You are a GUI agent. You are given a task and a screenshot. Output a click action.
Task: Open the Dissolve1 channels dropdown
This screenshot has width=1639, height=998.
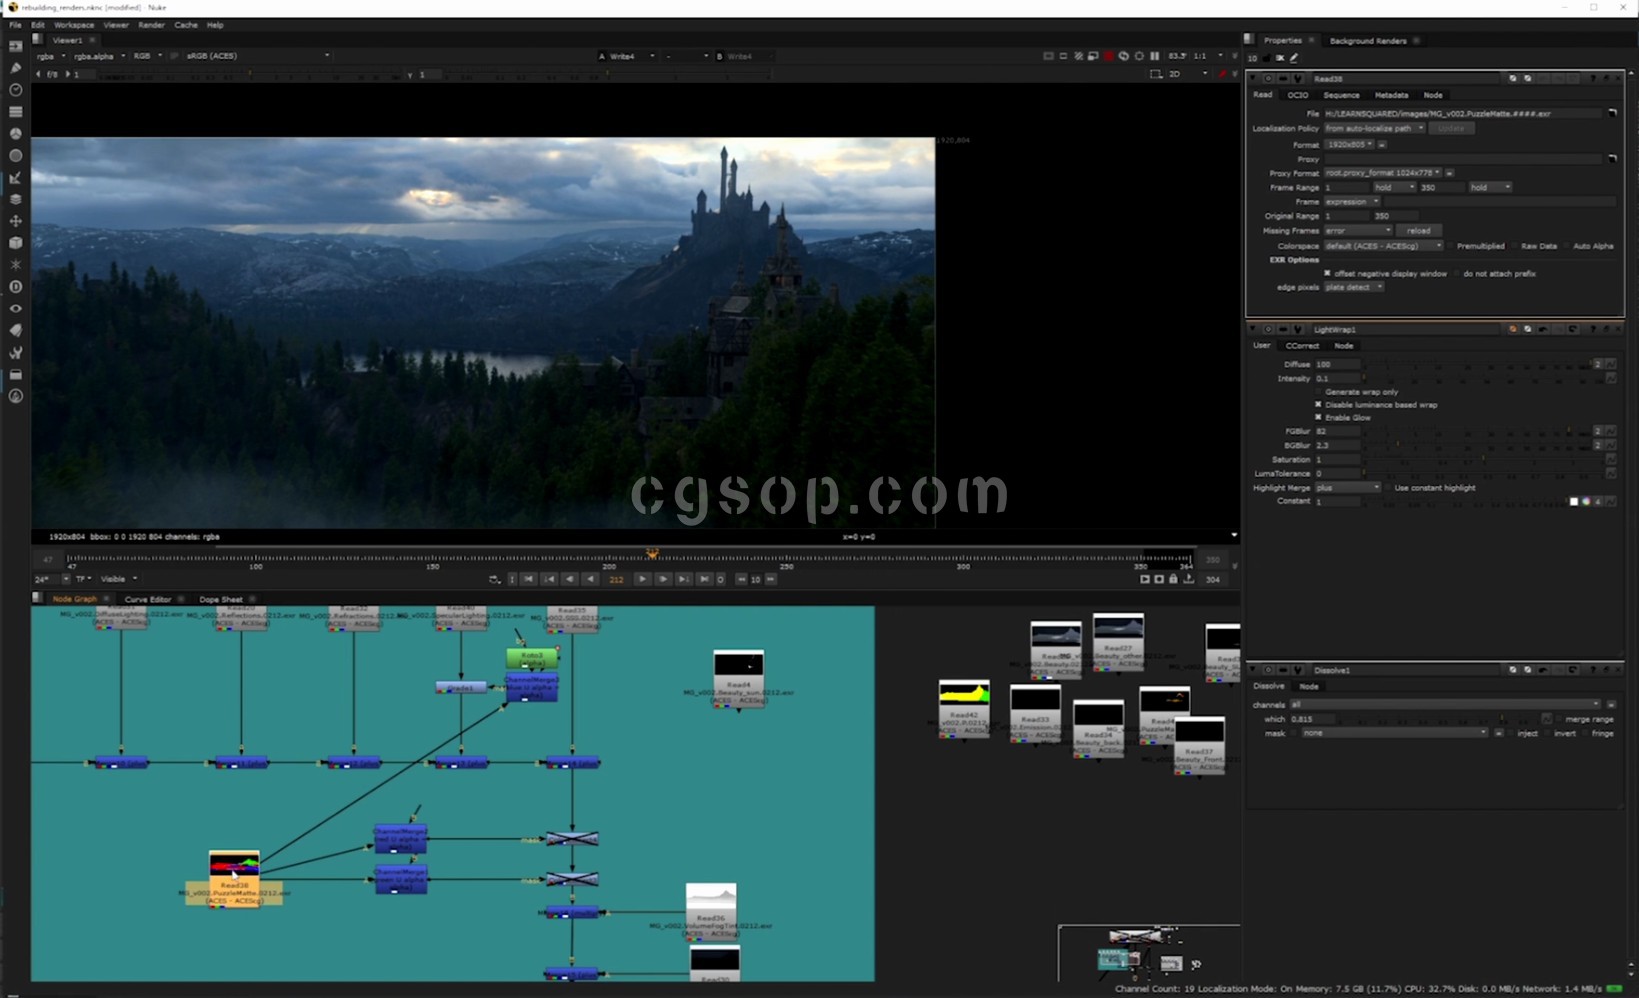[x=1445, y=705]
